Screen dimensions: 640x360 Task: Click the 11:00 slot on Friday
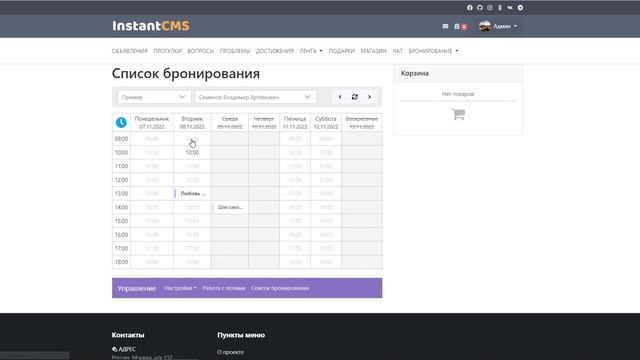coord(295,166)
